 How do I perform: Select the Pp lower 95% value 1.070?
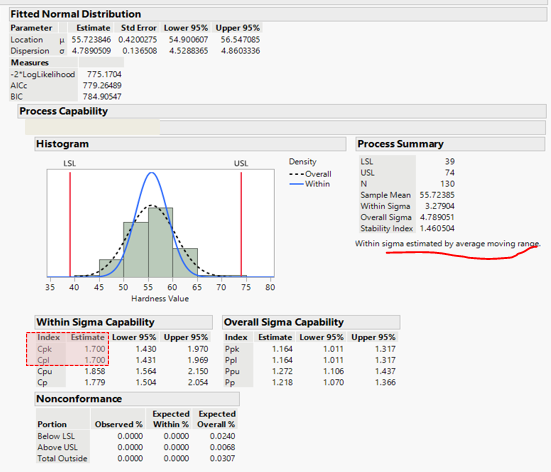333,382
